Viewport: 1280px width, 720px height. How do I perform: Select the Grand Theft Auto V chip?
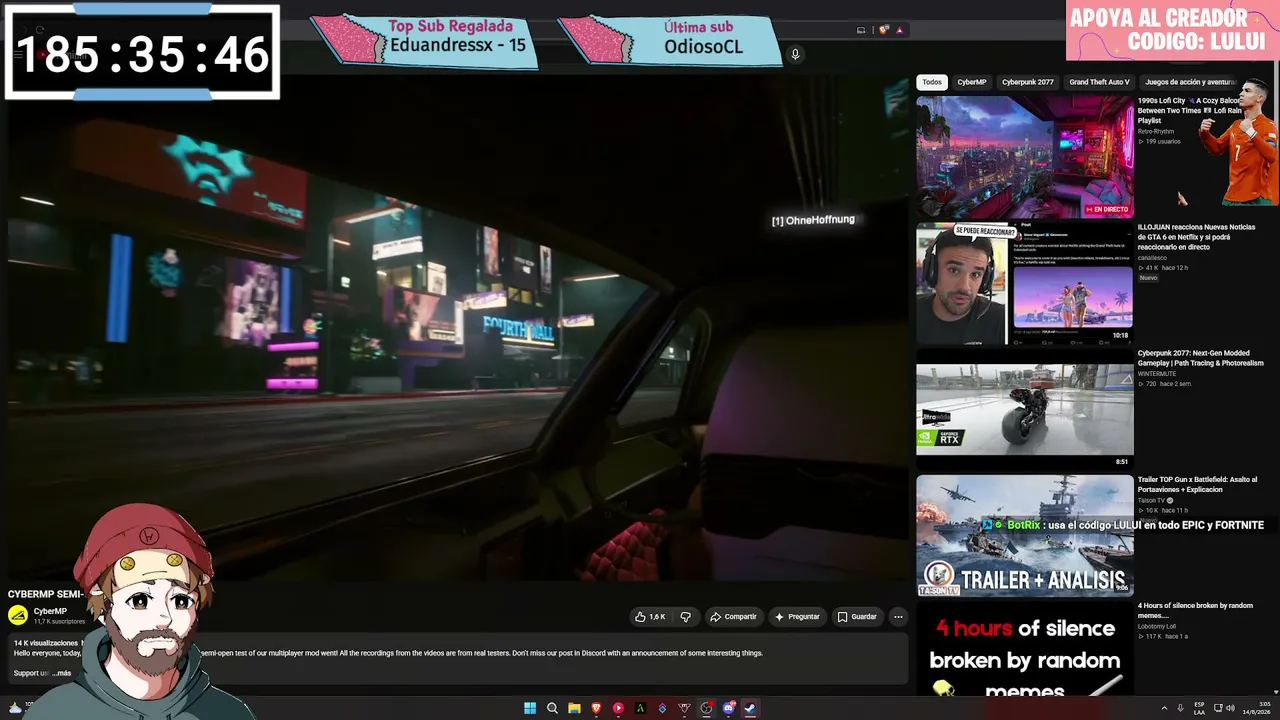[x=1099, y=82]
